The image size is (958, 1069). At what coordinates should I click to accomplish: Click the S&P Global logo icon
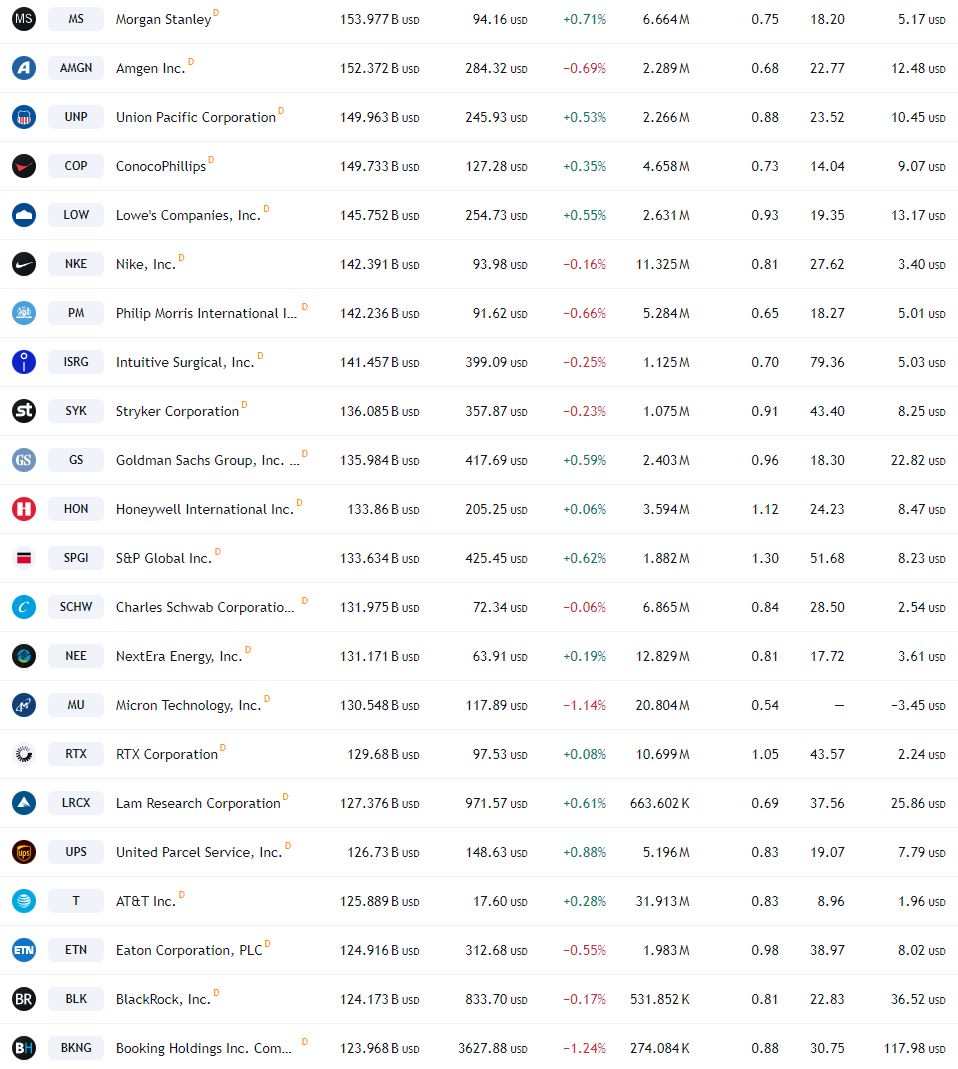(x=24, y=558)
